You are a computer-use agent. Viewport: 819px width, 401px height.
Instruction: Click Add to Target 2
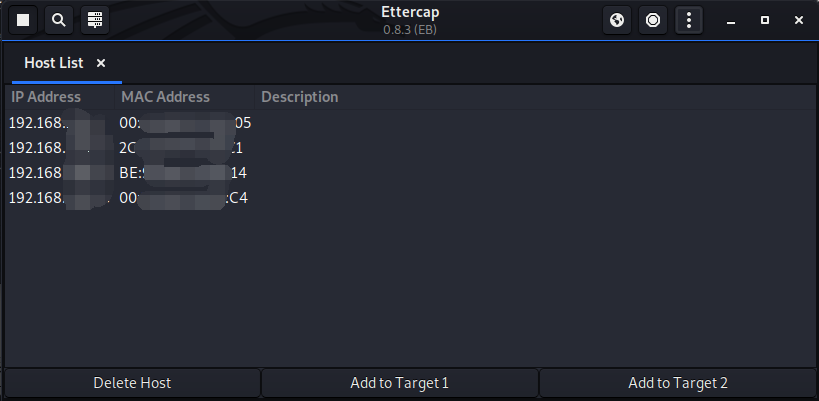677,383
